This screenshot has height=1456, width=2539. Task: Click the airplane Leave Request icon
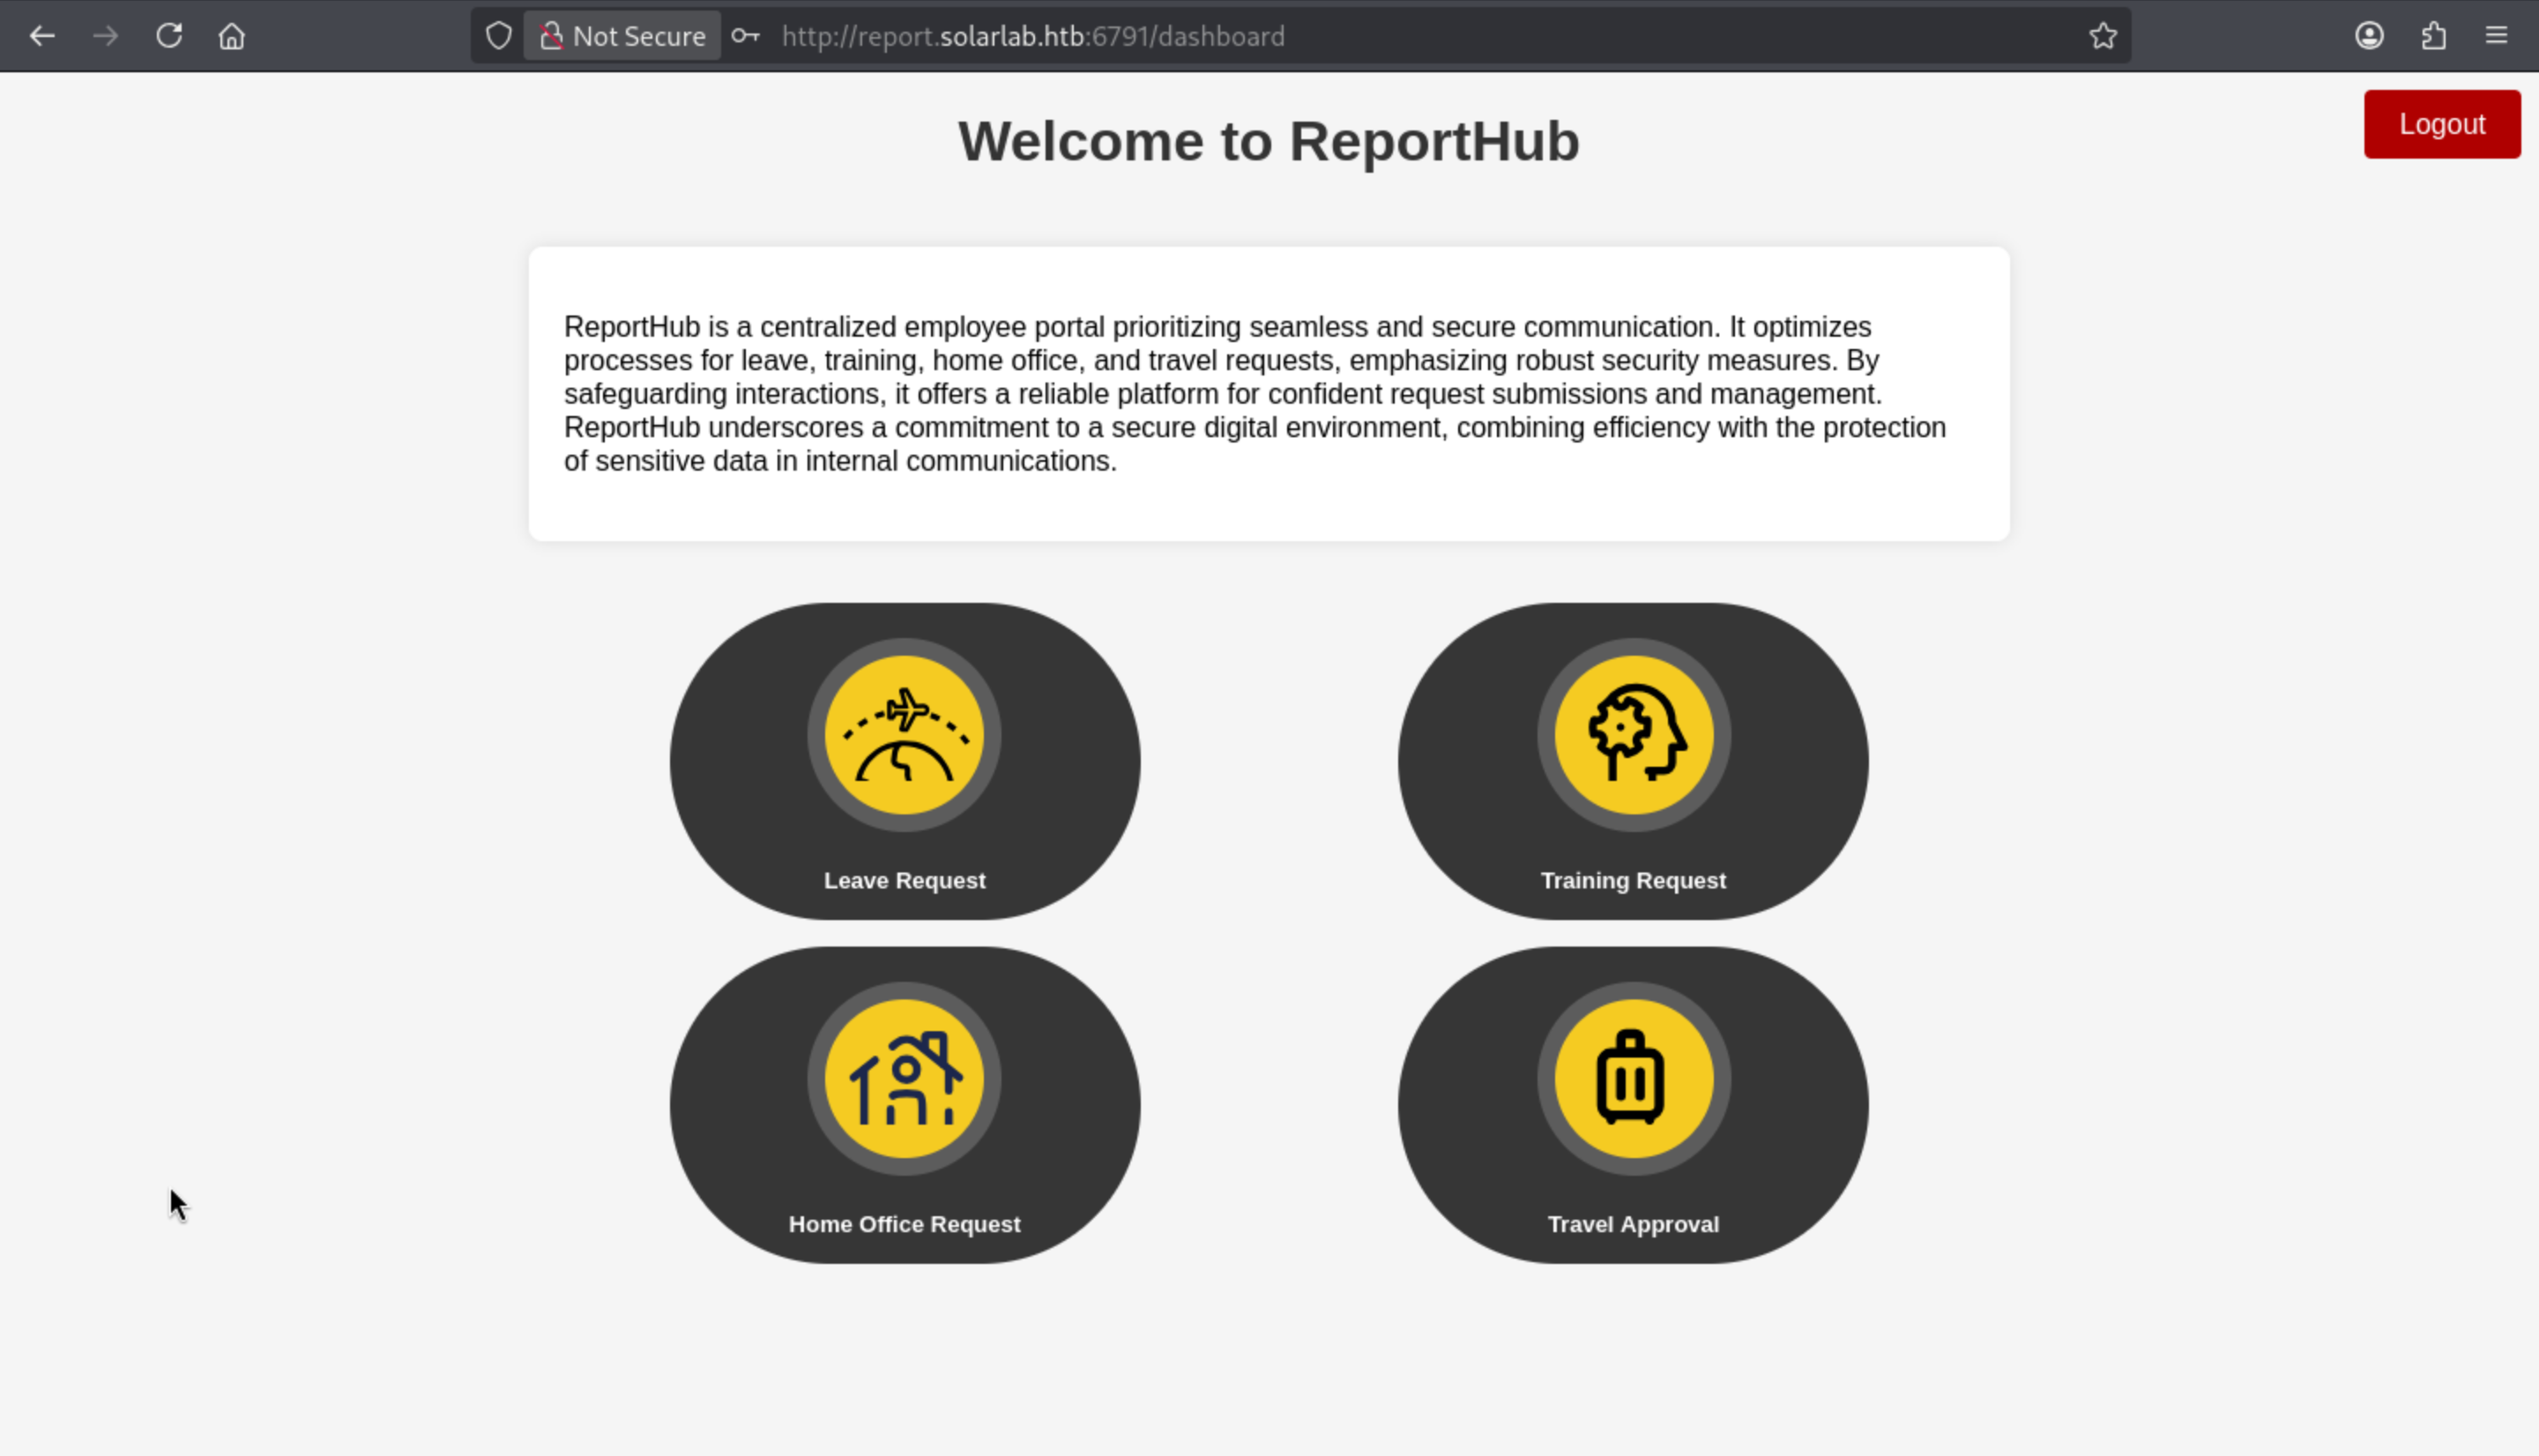(904, 735)
